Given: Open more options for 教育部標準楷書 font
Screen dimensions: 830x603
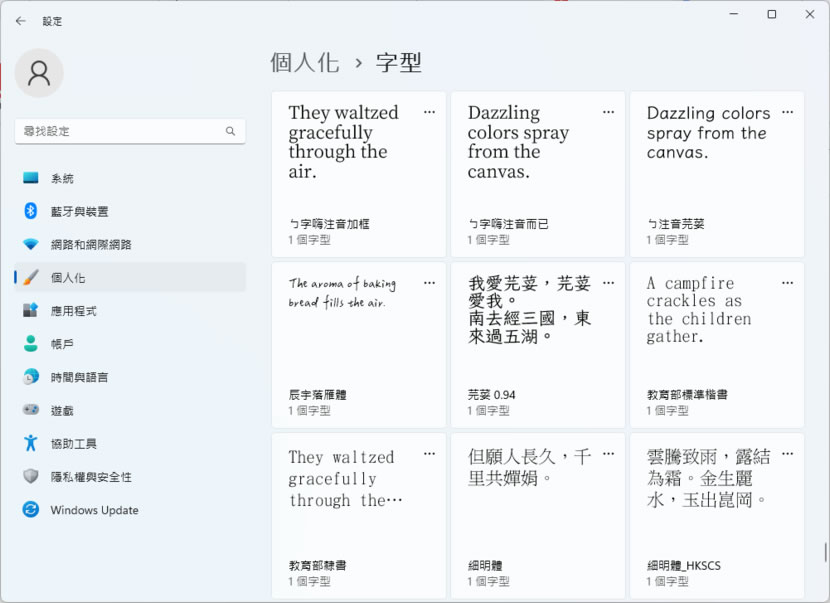Looking at the screenshot, I should [x=787, y=283].
